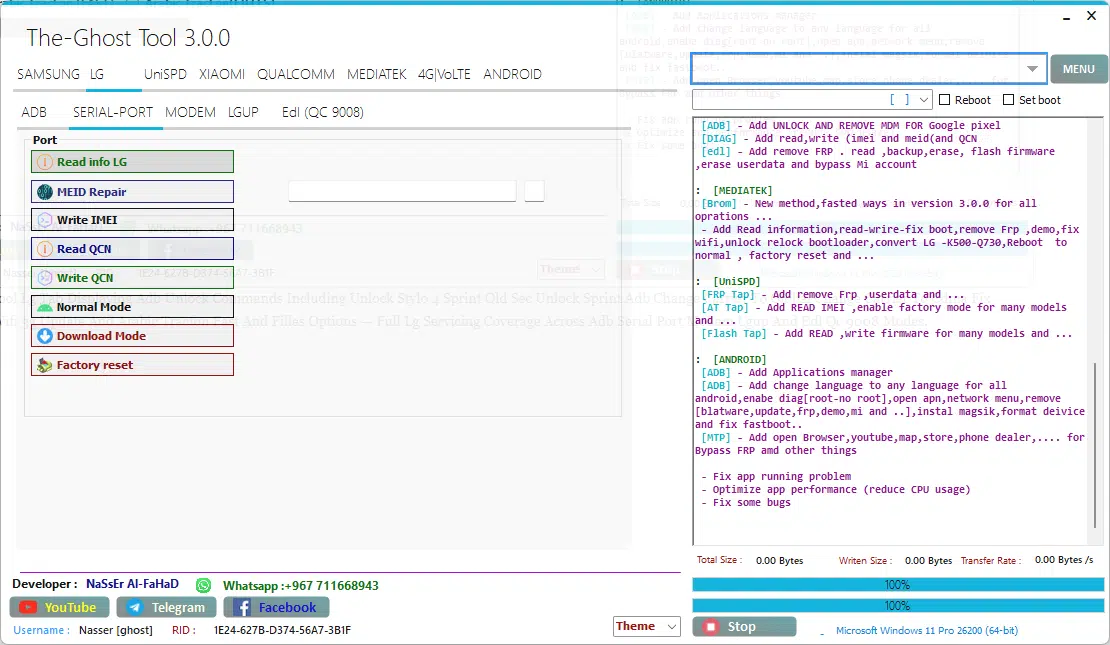Switch to the LG tab

pos(97,74)
